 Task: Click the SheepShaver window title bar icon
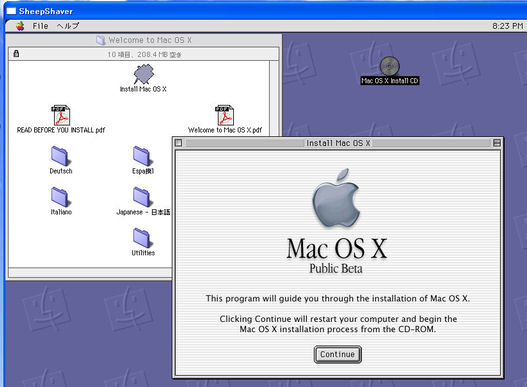[x=11, y=11]
